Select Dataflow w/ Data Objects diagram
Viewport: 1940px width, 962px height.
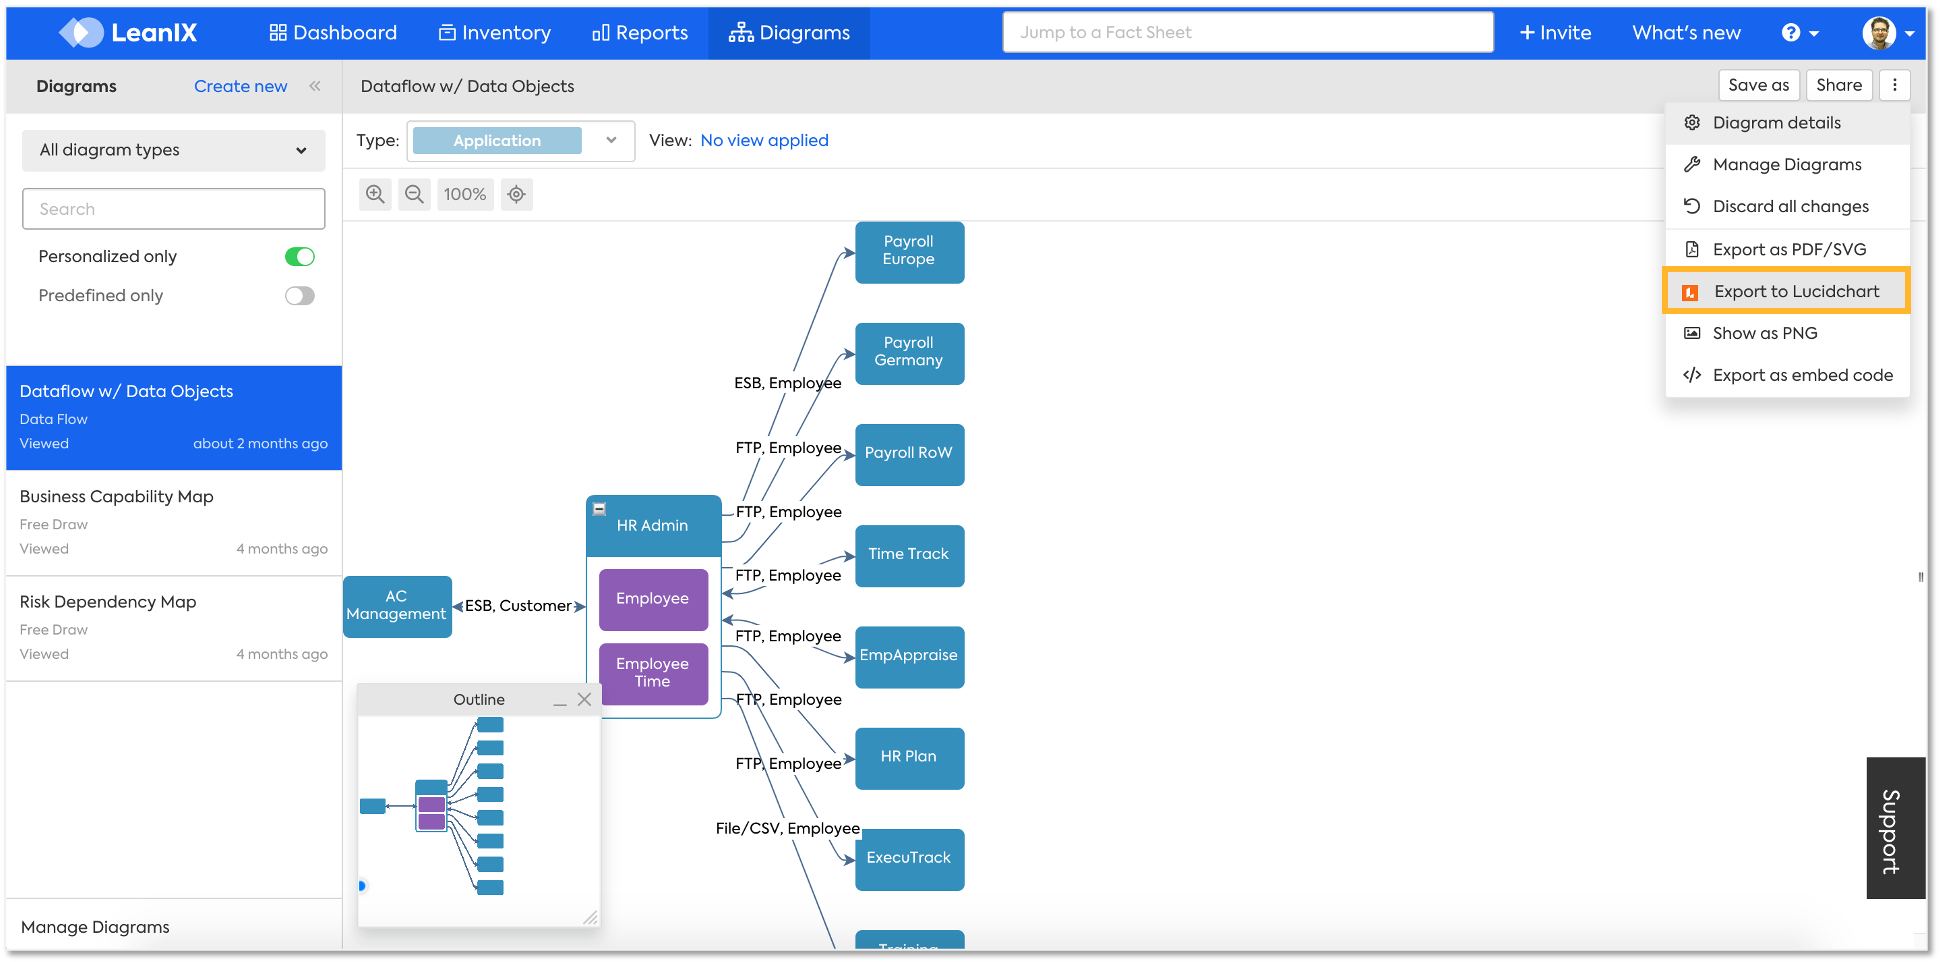point(174,418)
